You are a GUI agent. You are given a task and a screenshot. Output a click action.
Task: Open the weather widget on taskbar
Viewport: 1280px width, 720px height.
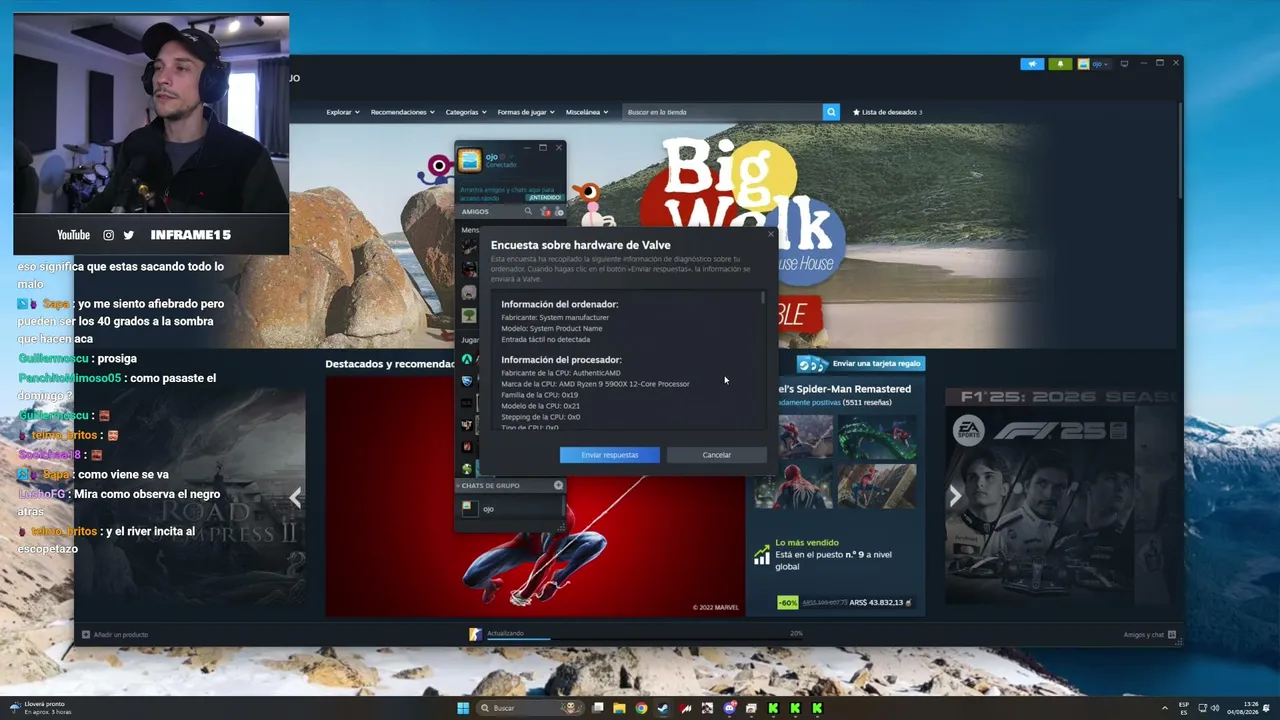coord(40,708)
